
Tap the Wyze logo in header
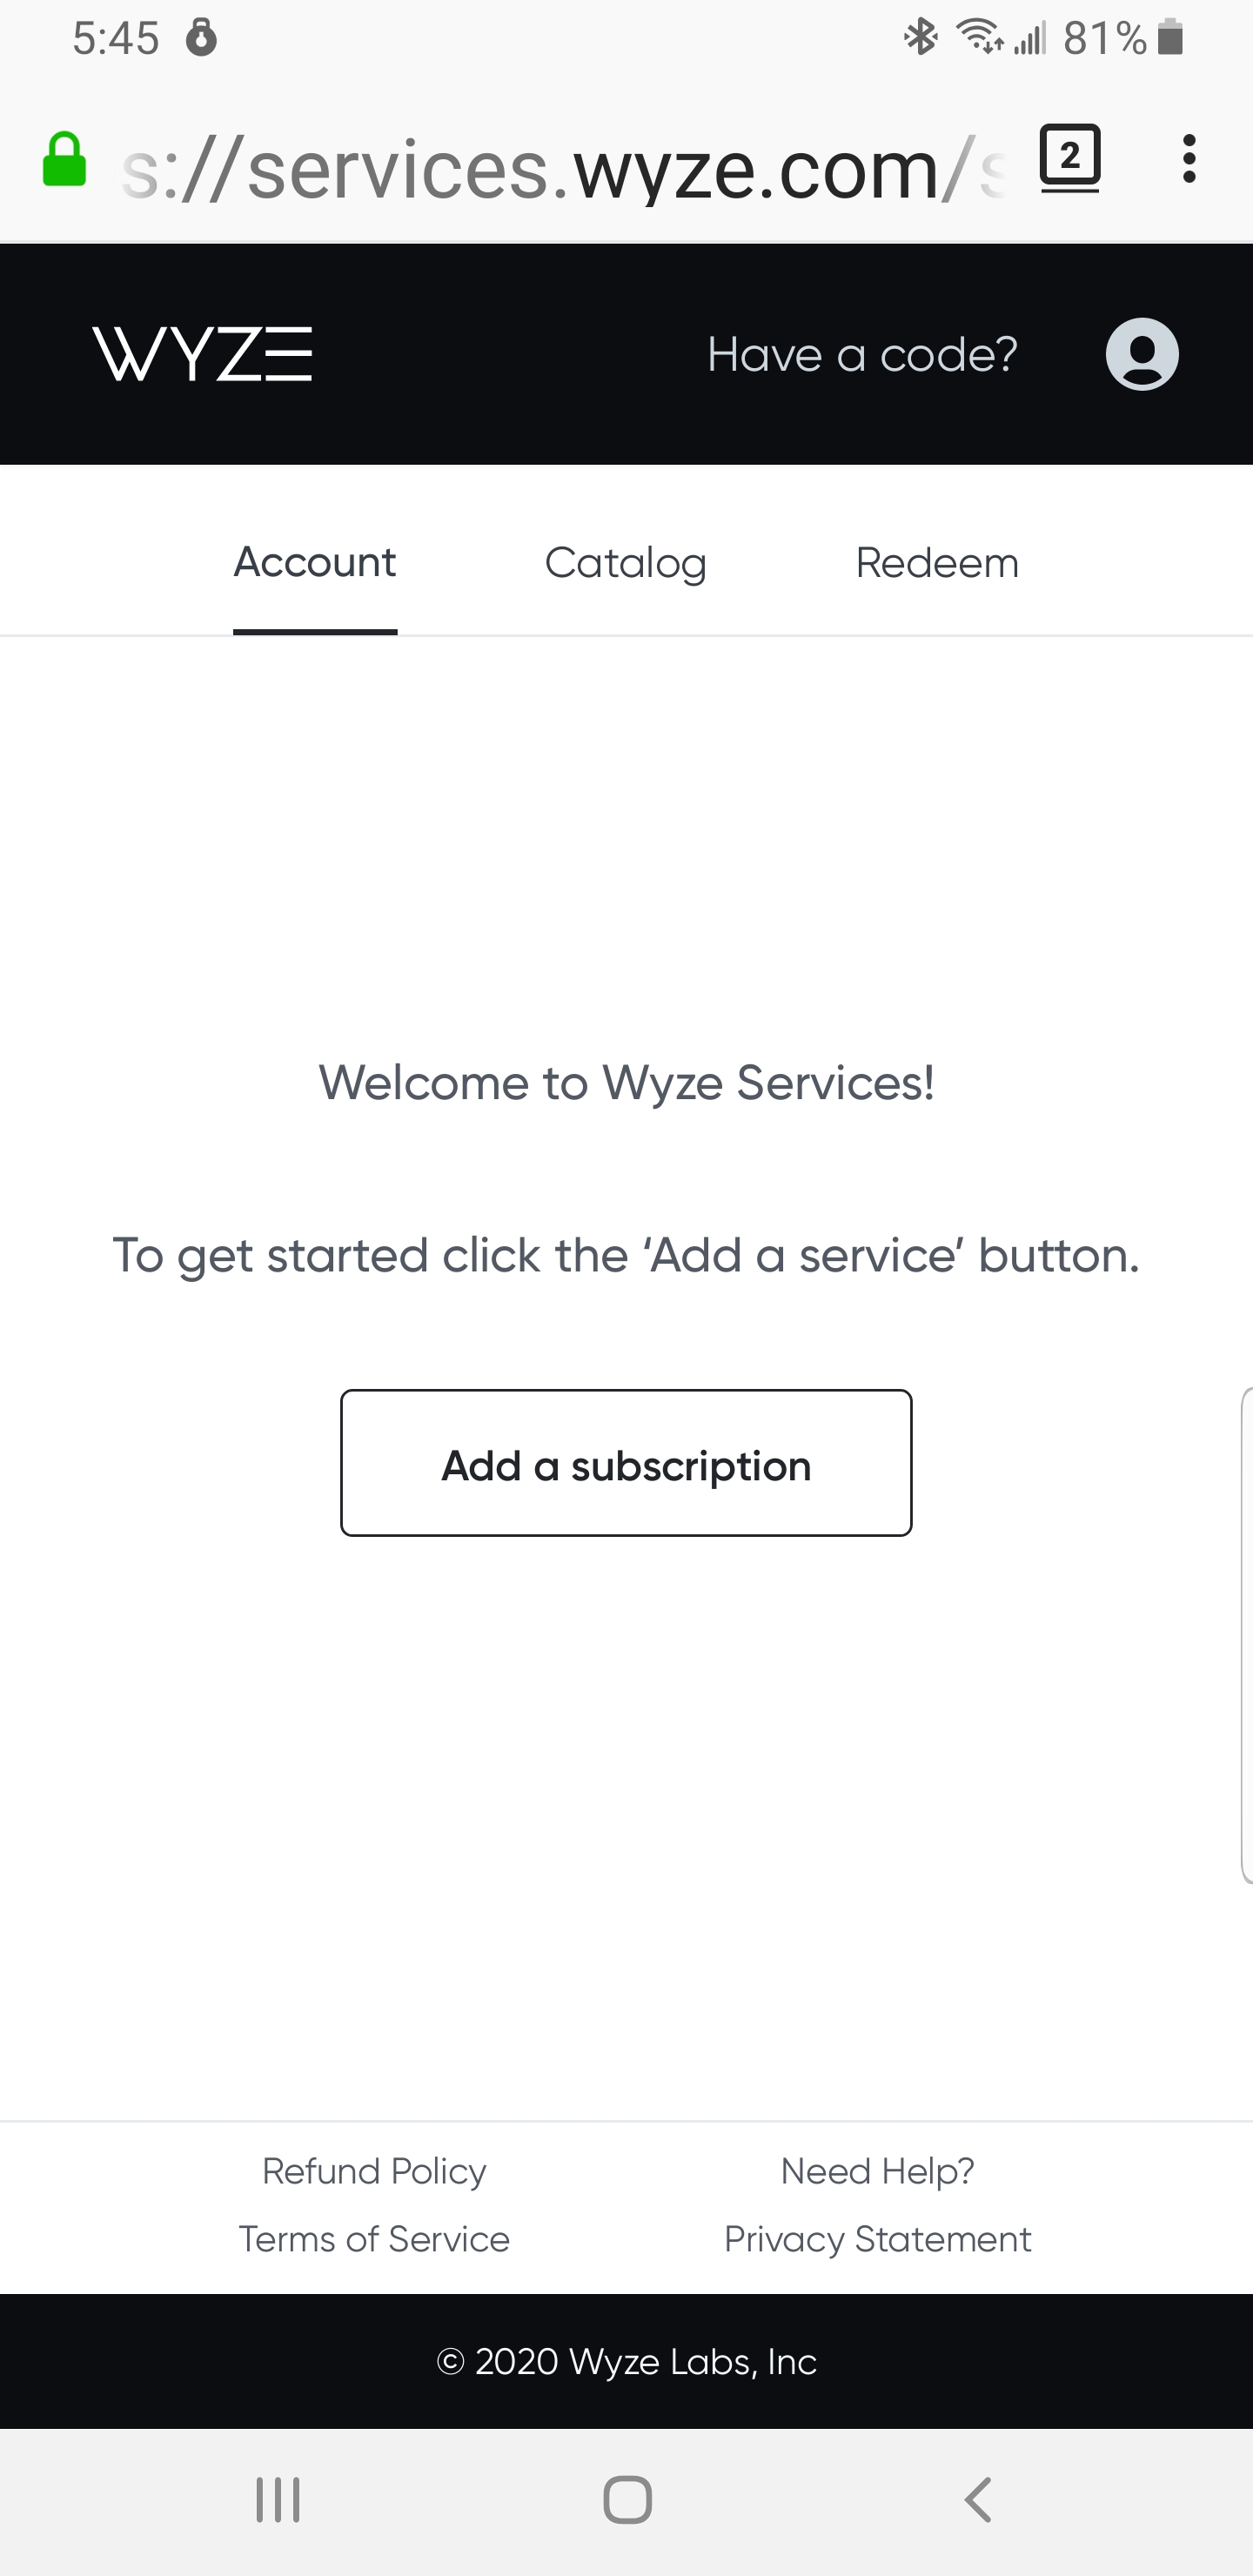point(202,354)
